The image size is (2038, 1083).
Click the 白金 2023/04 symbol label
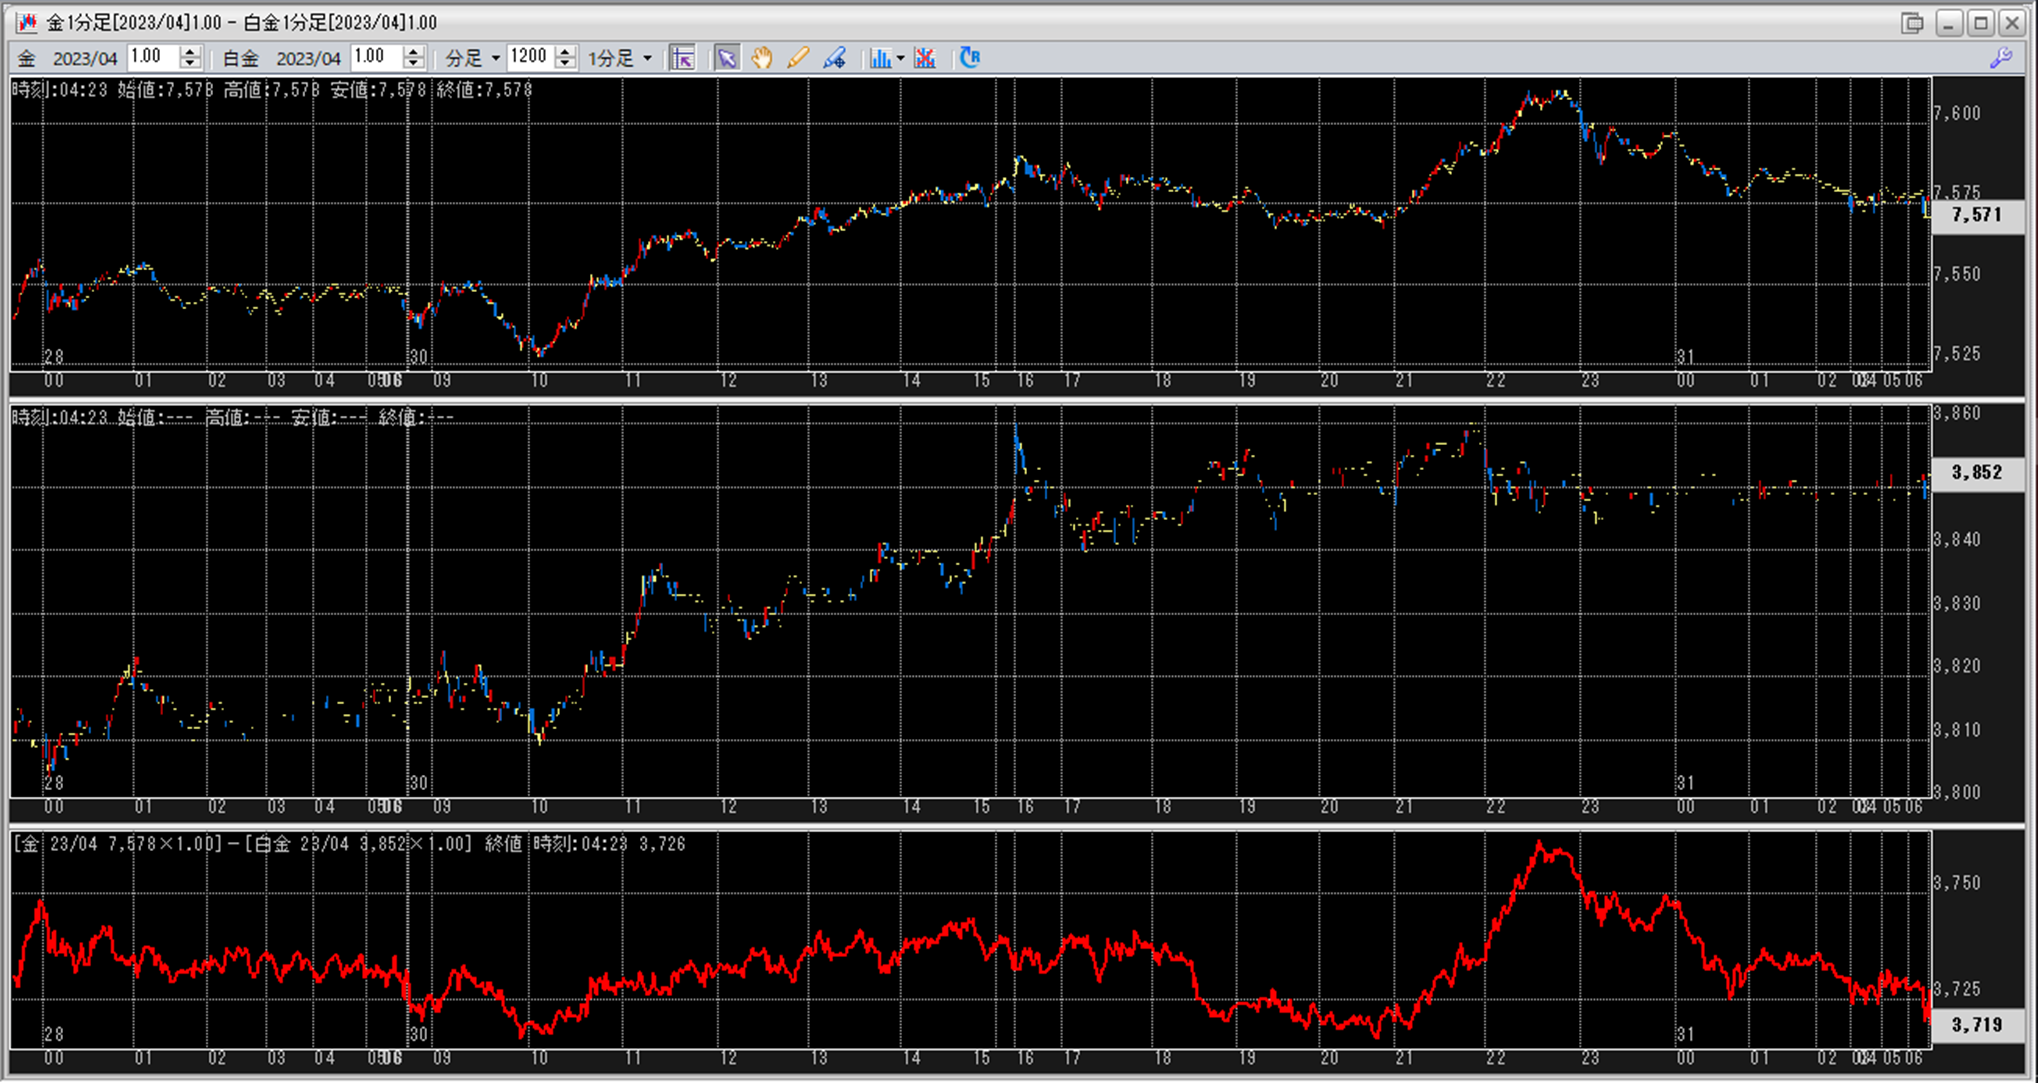tap(281, 58)
